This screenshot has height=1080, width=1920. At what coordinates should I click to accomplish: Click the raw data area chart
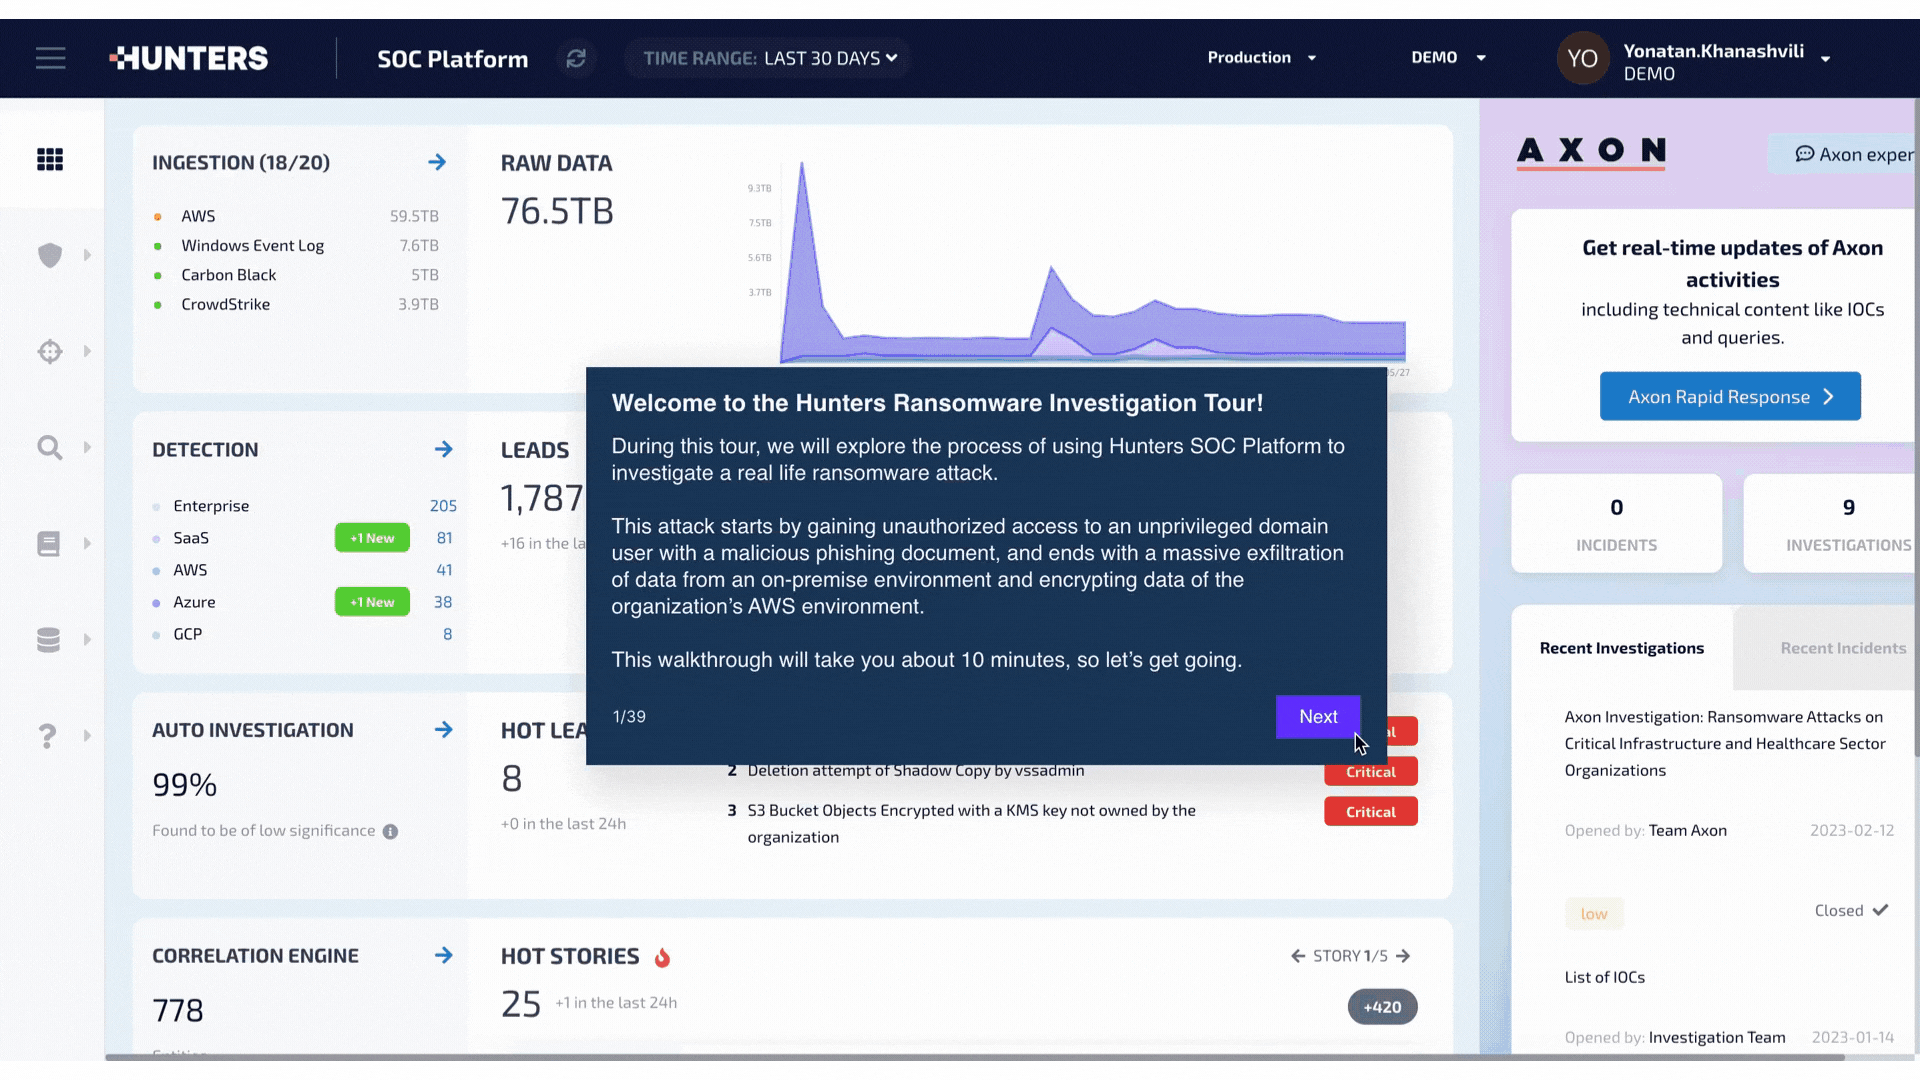click(x=1092, y=265)
